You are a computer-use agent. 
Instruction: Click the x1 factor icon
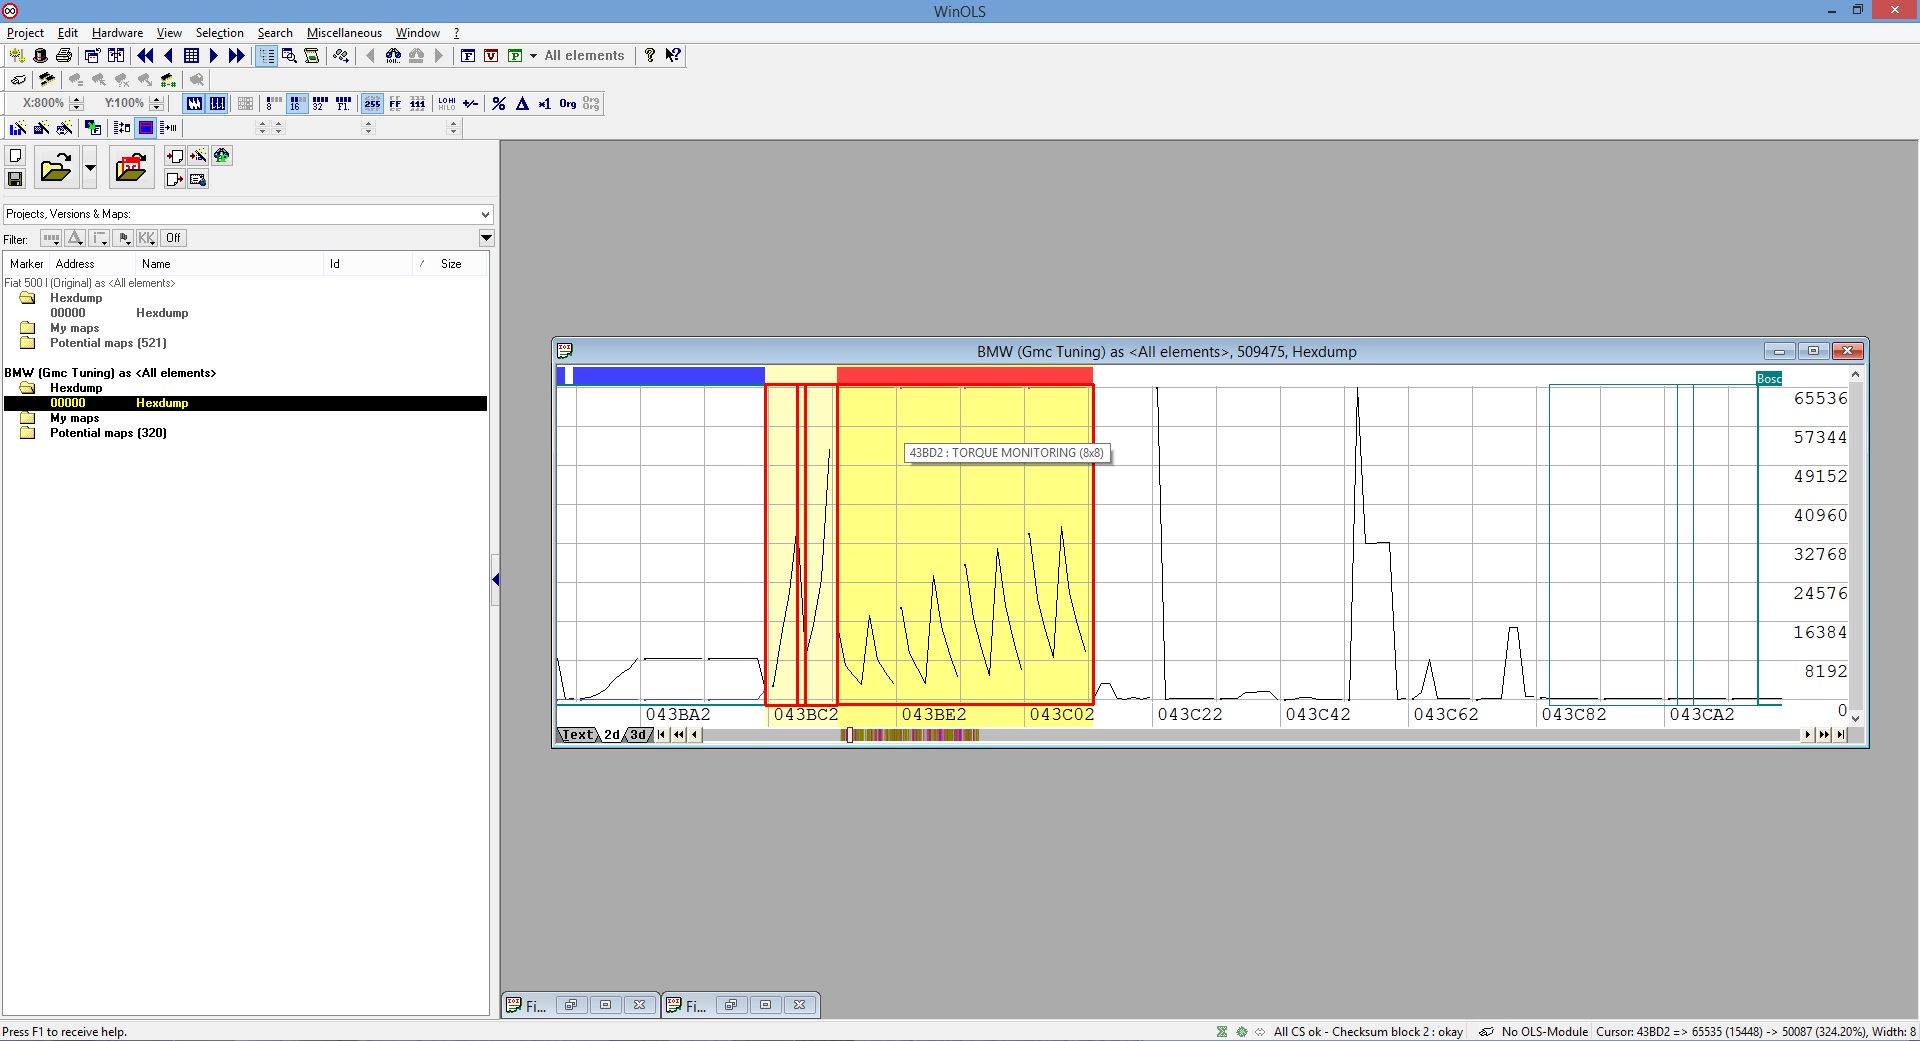(545, 103)
